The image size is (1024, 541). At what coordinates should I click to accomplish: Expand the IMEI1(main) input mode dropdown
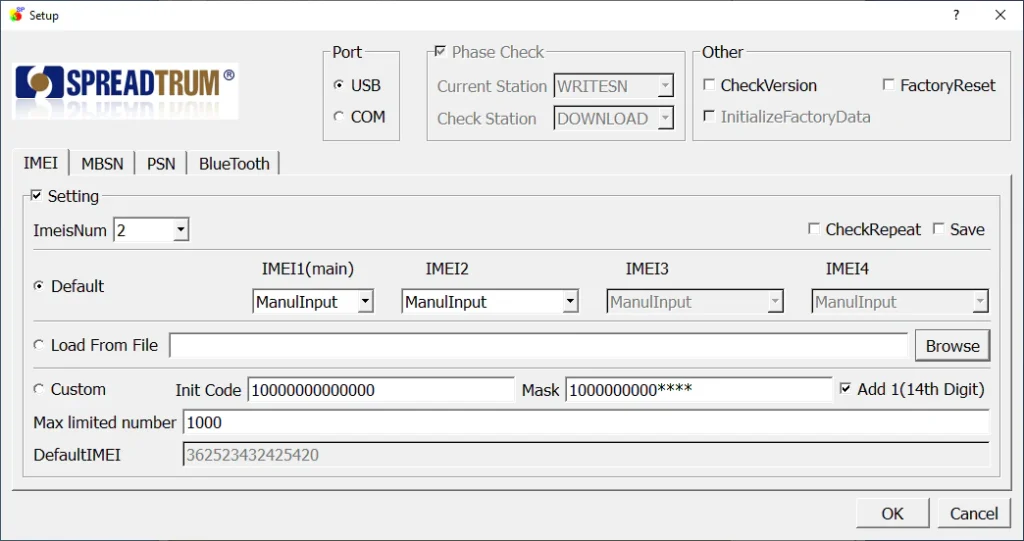[365, 302]
